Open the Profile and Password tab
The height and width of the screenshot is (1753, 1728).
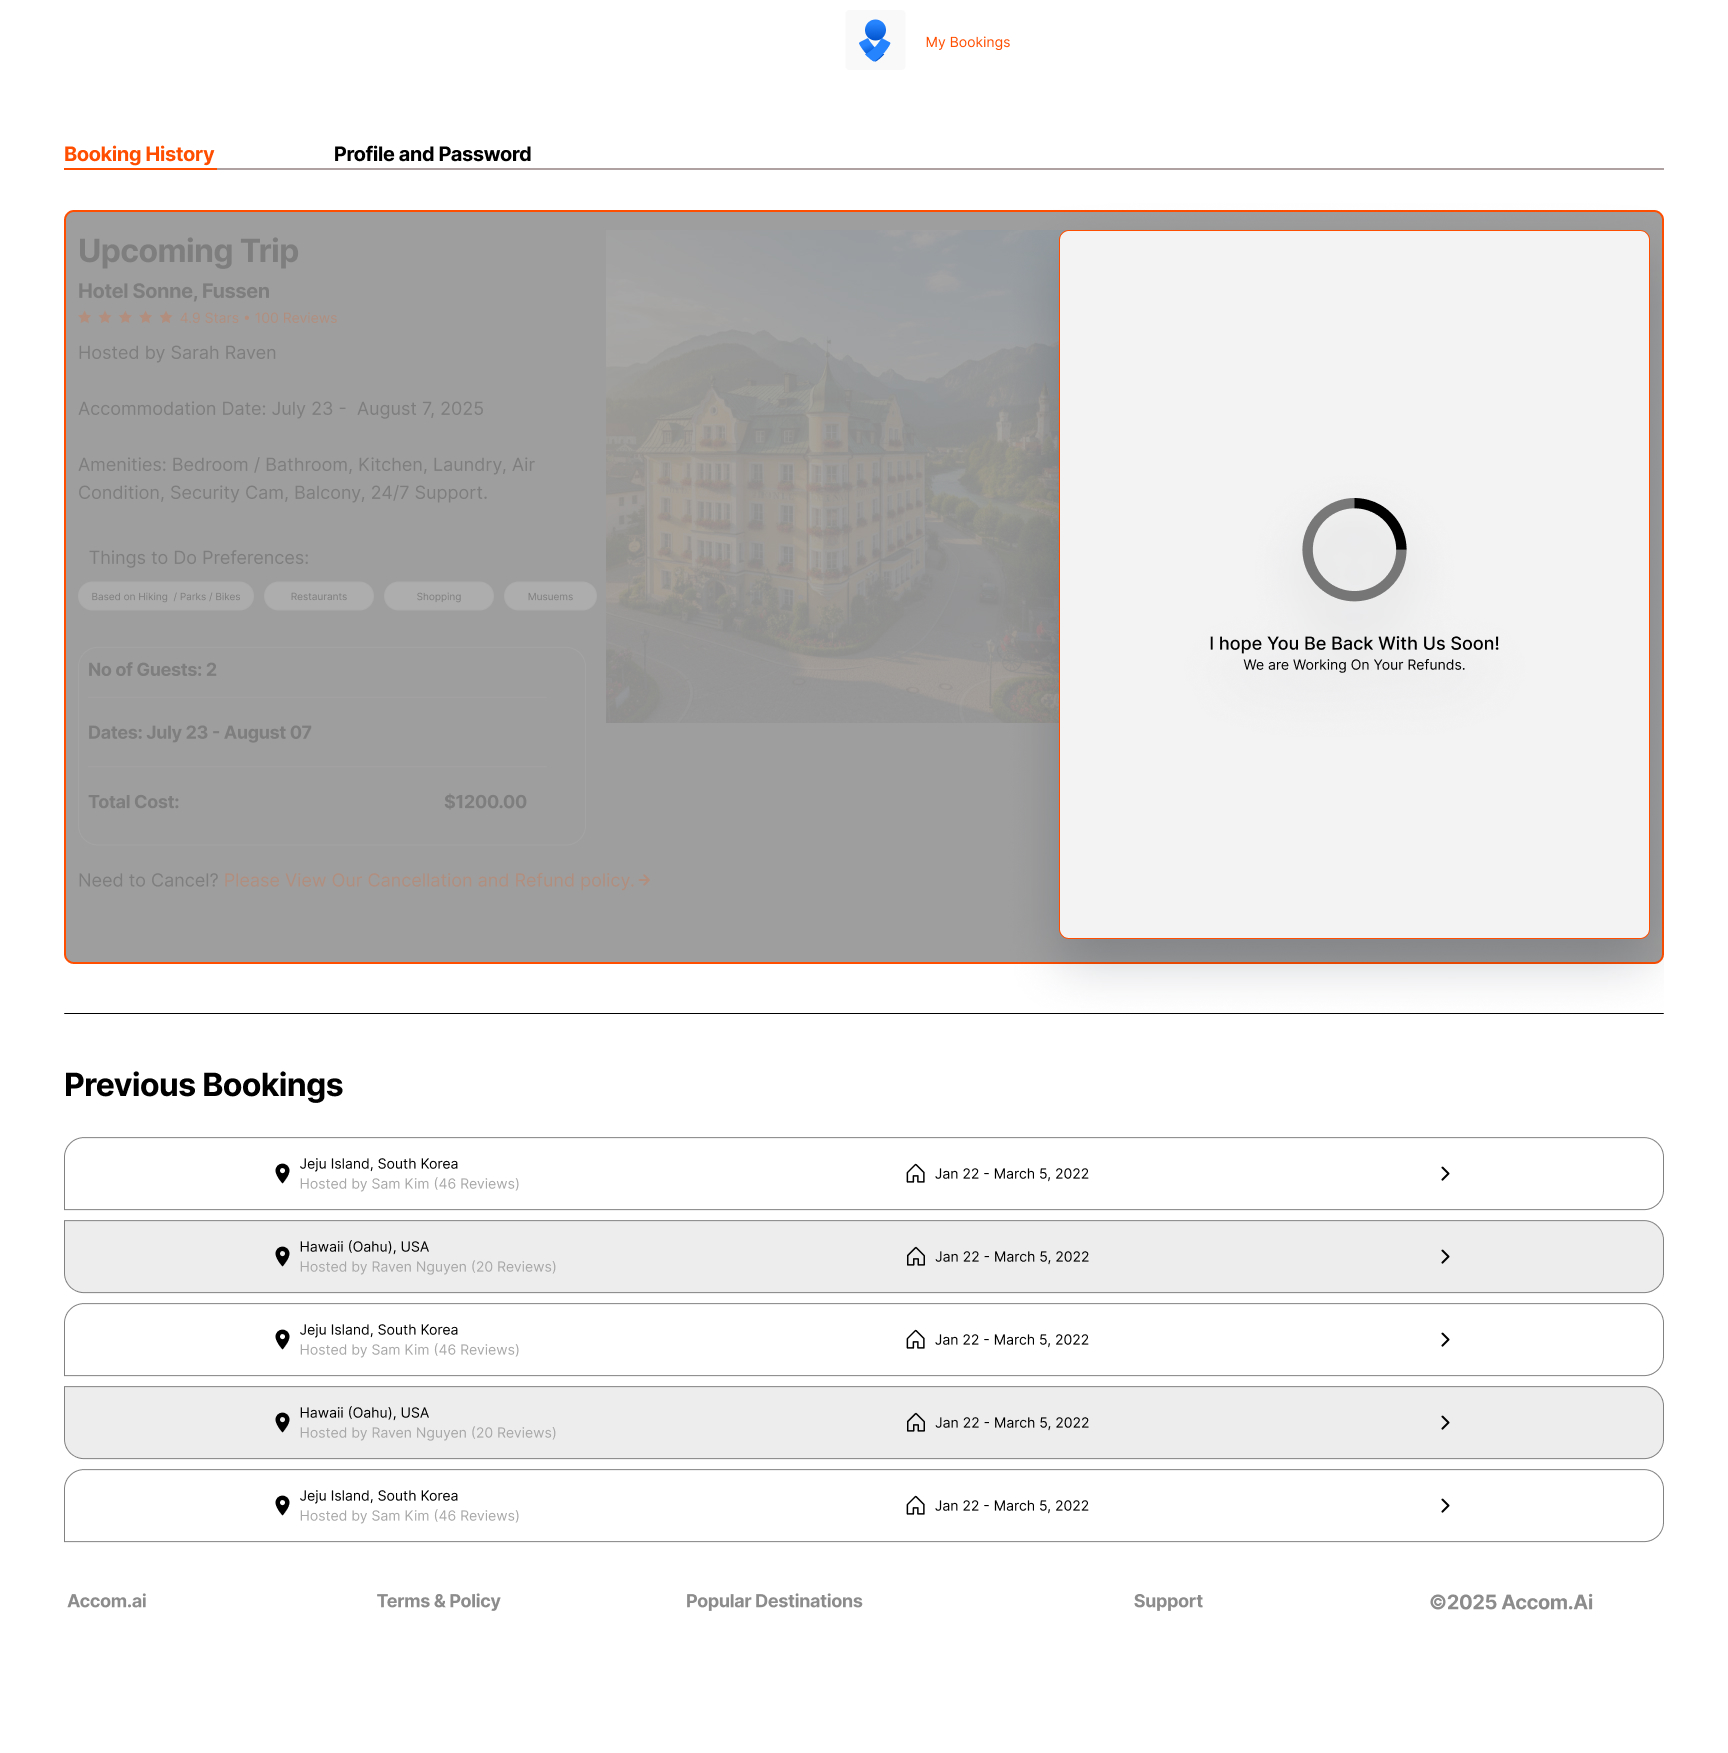click(432, 154)
